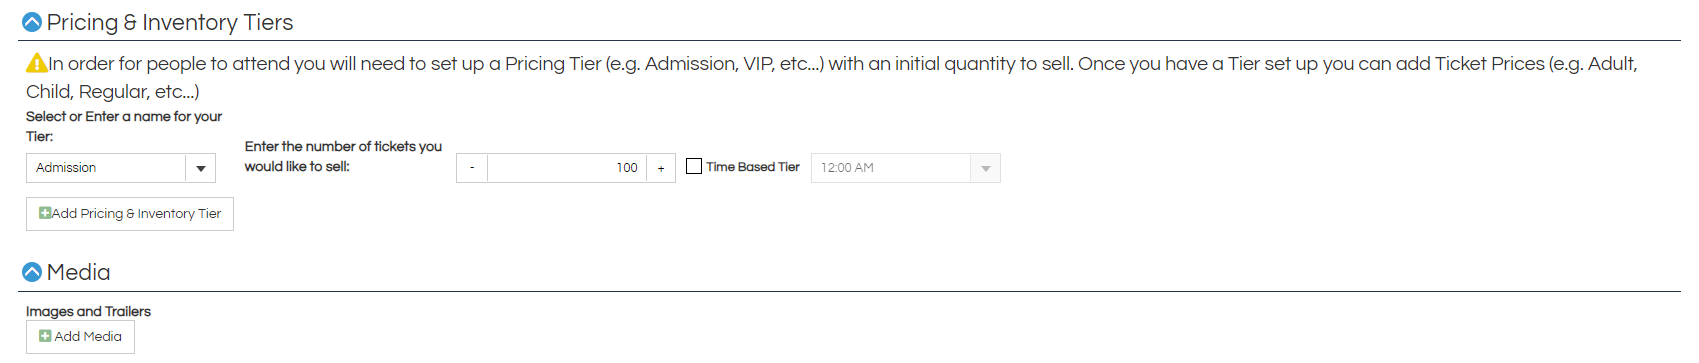Decrease ticket quantity with minus button
The image size is (1699, 363).
(472, 168)
